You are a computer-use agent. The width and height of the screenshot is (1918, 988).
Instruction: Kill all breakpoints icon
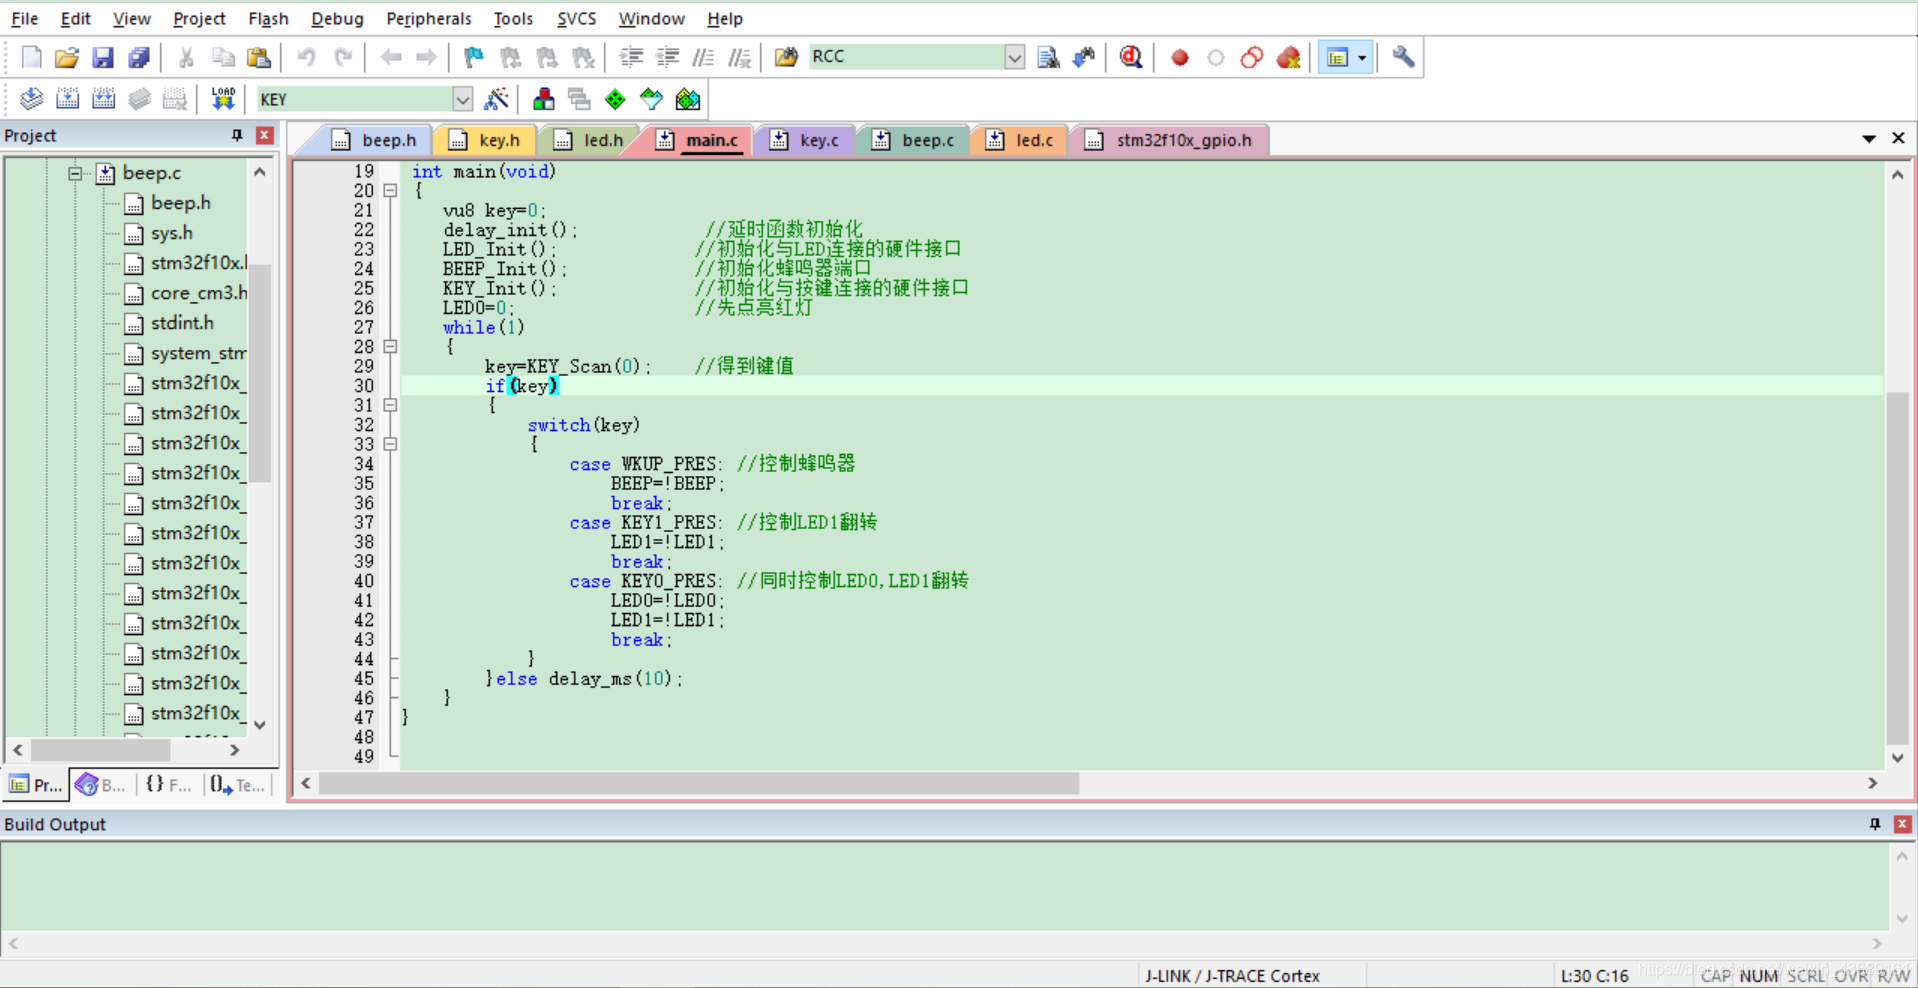click(x=1288, y=58)
